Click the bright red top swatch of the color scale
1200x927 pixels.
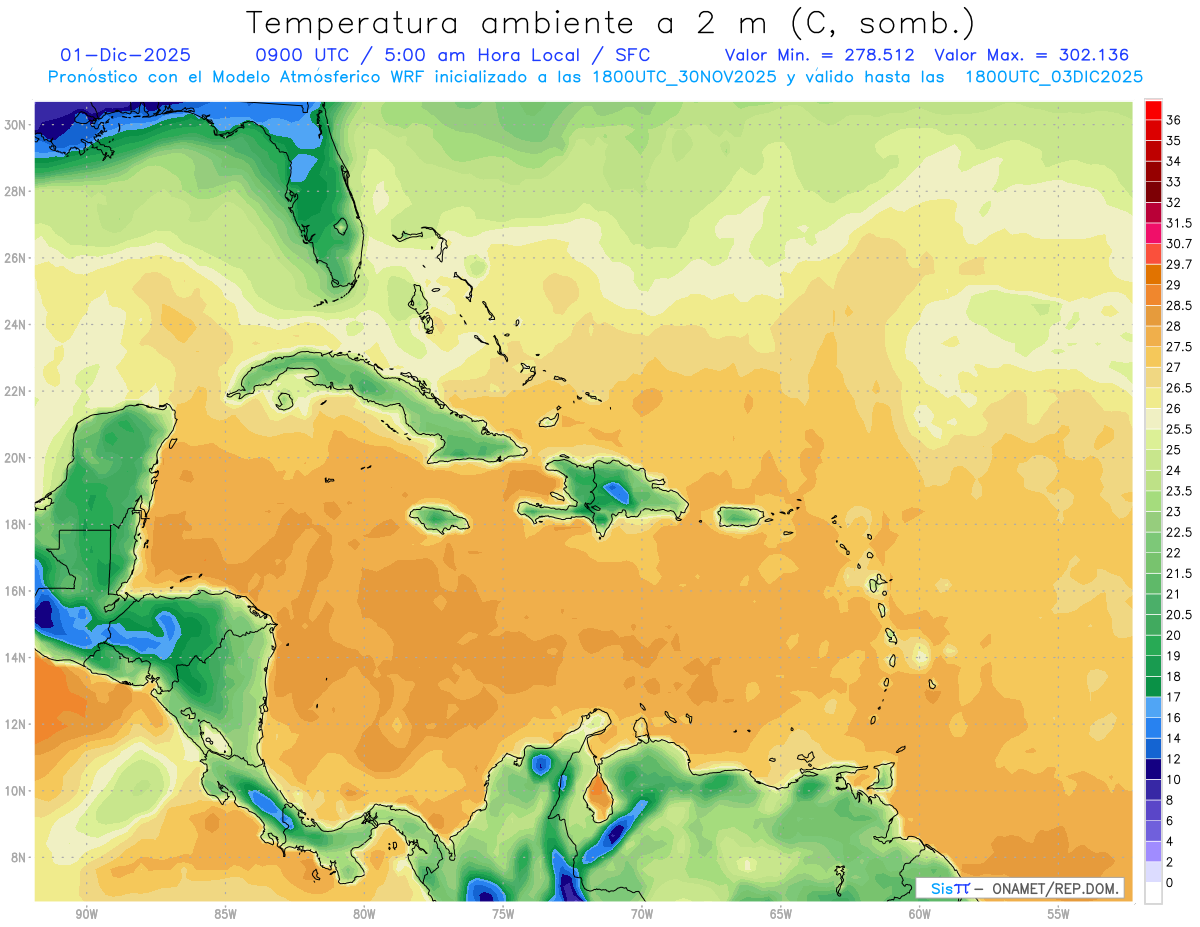point(1153,111)
